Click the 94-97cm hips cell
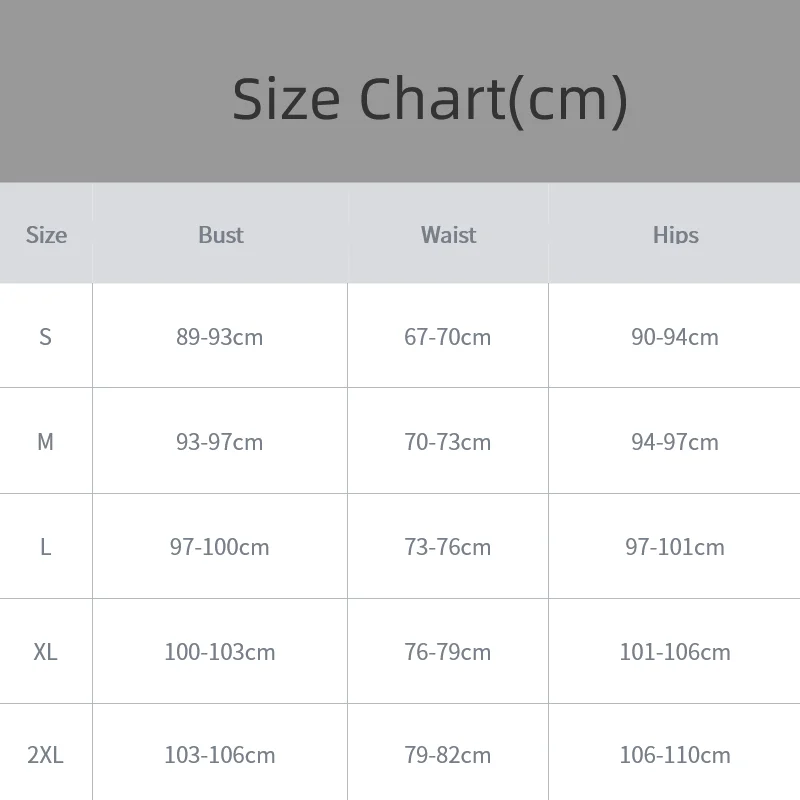The height and width of the screenshot is (800, 800). [x=675, y=442]
